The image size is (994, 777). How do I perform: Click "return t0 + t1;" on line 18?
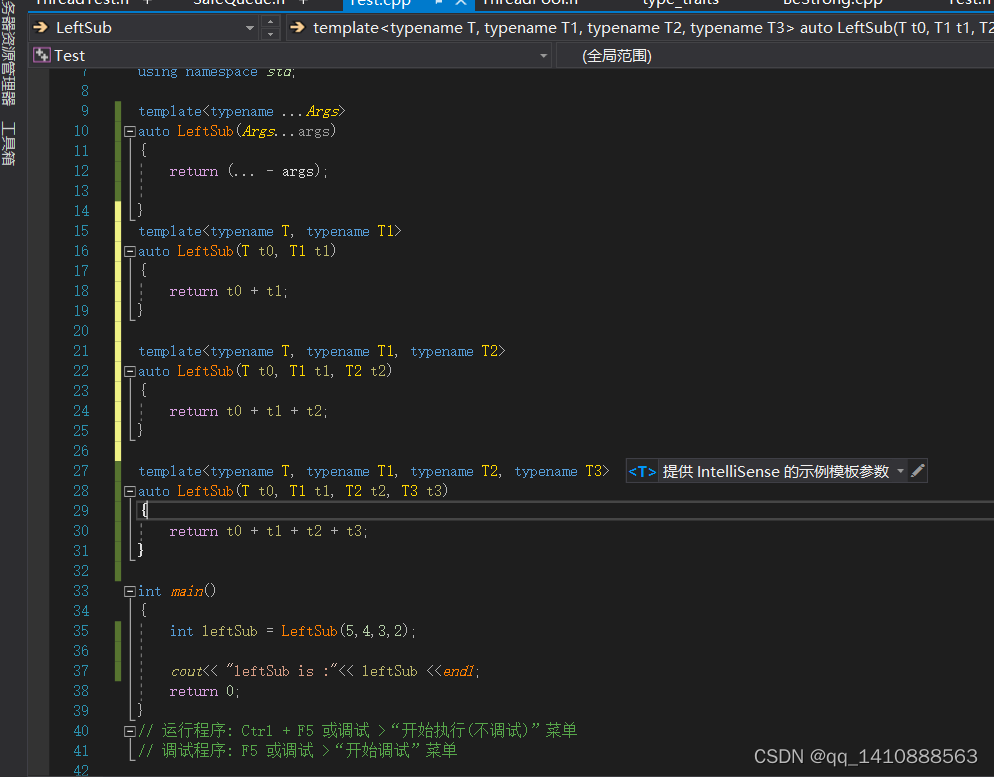coord(228,292)
